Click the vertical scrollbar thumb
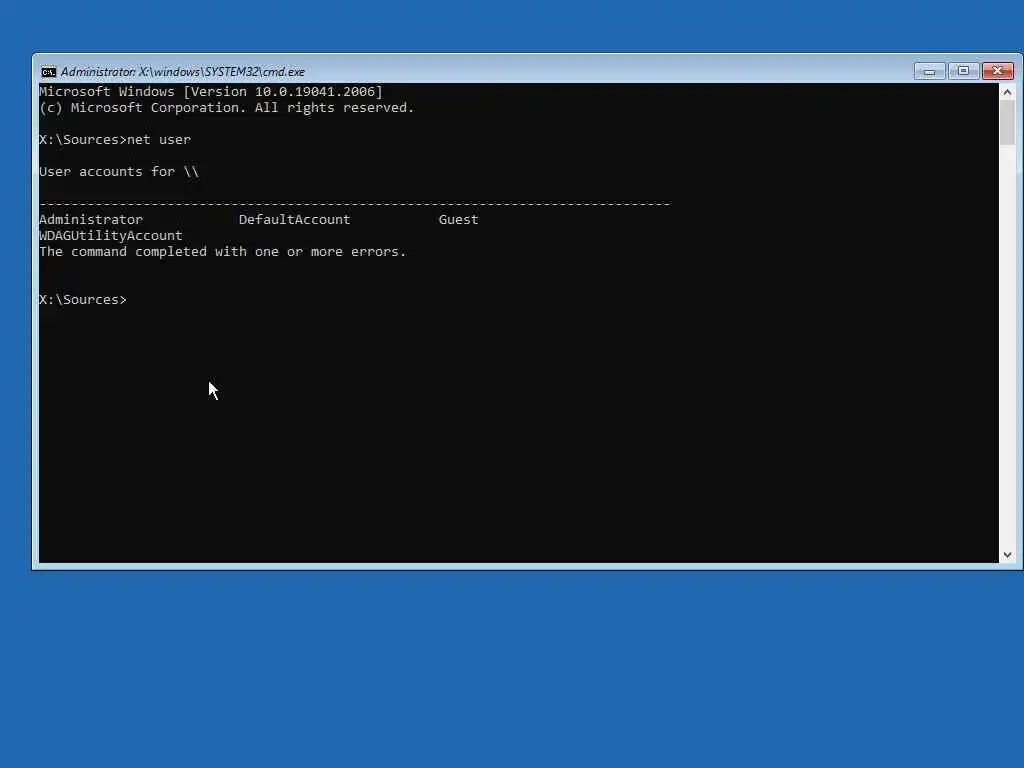 click(1007, 123)
